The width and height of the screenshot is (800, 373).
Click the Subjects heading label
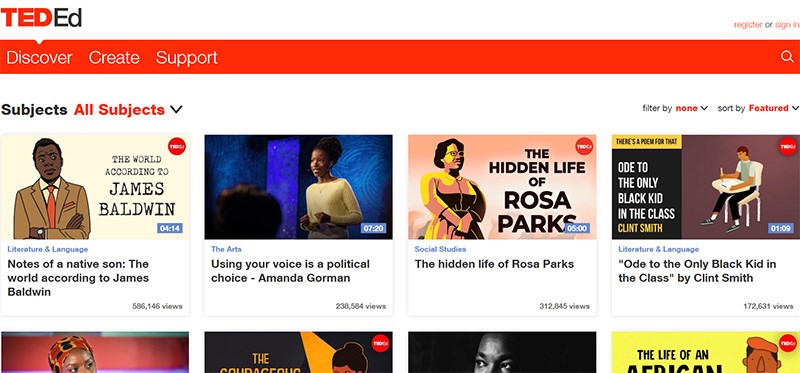pyautogui.click(x=34, y=110)
